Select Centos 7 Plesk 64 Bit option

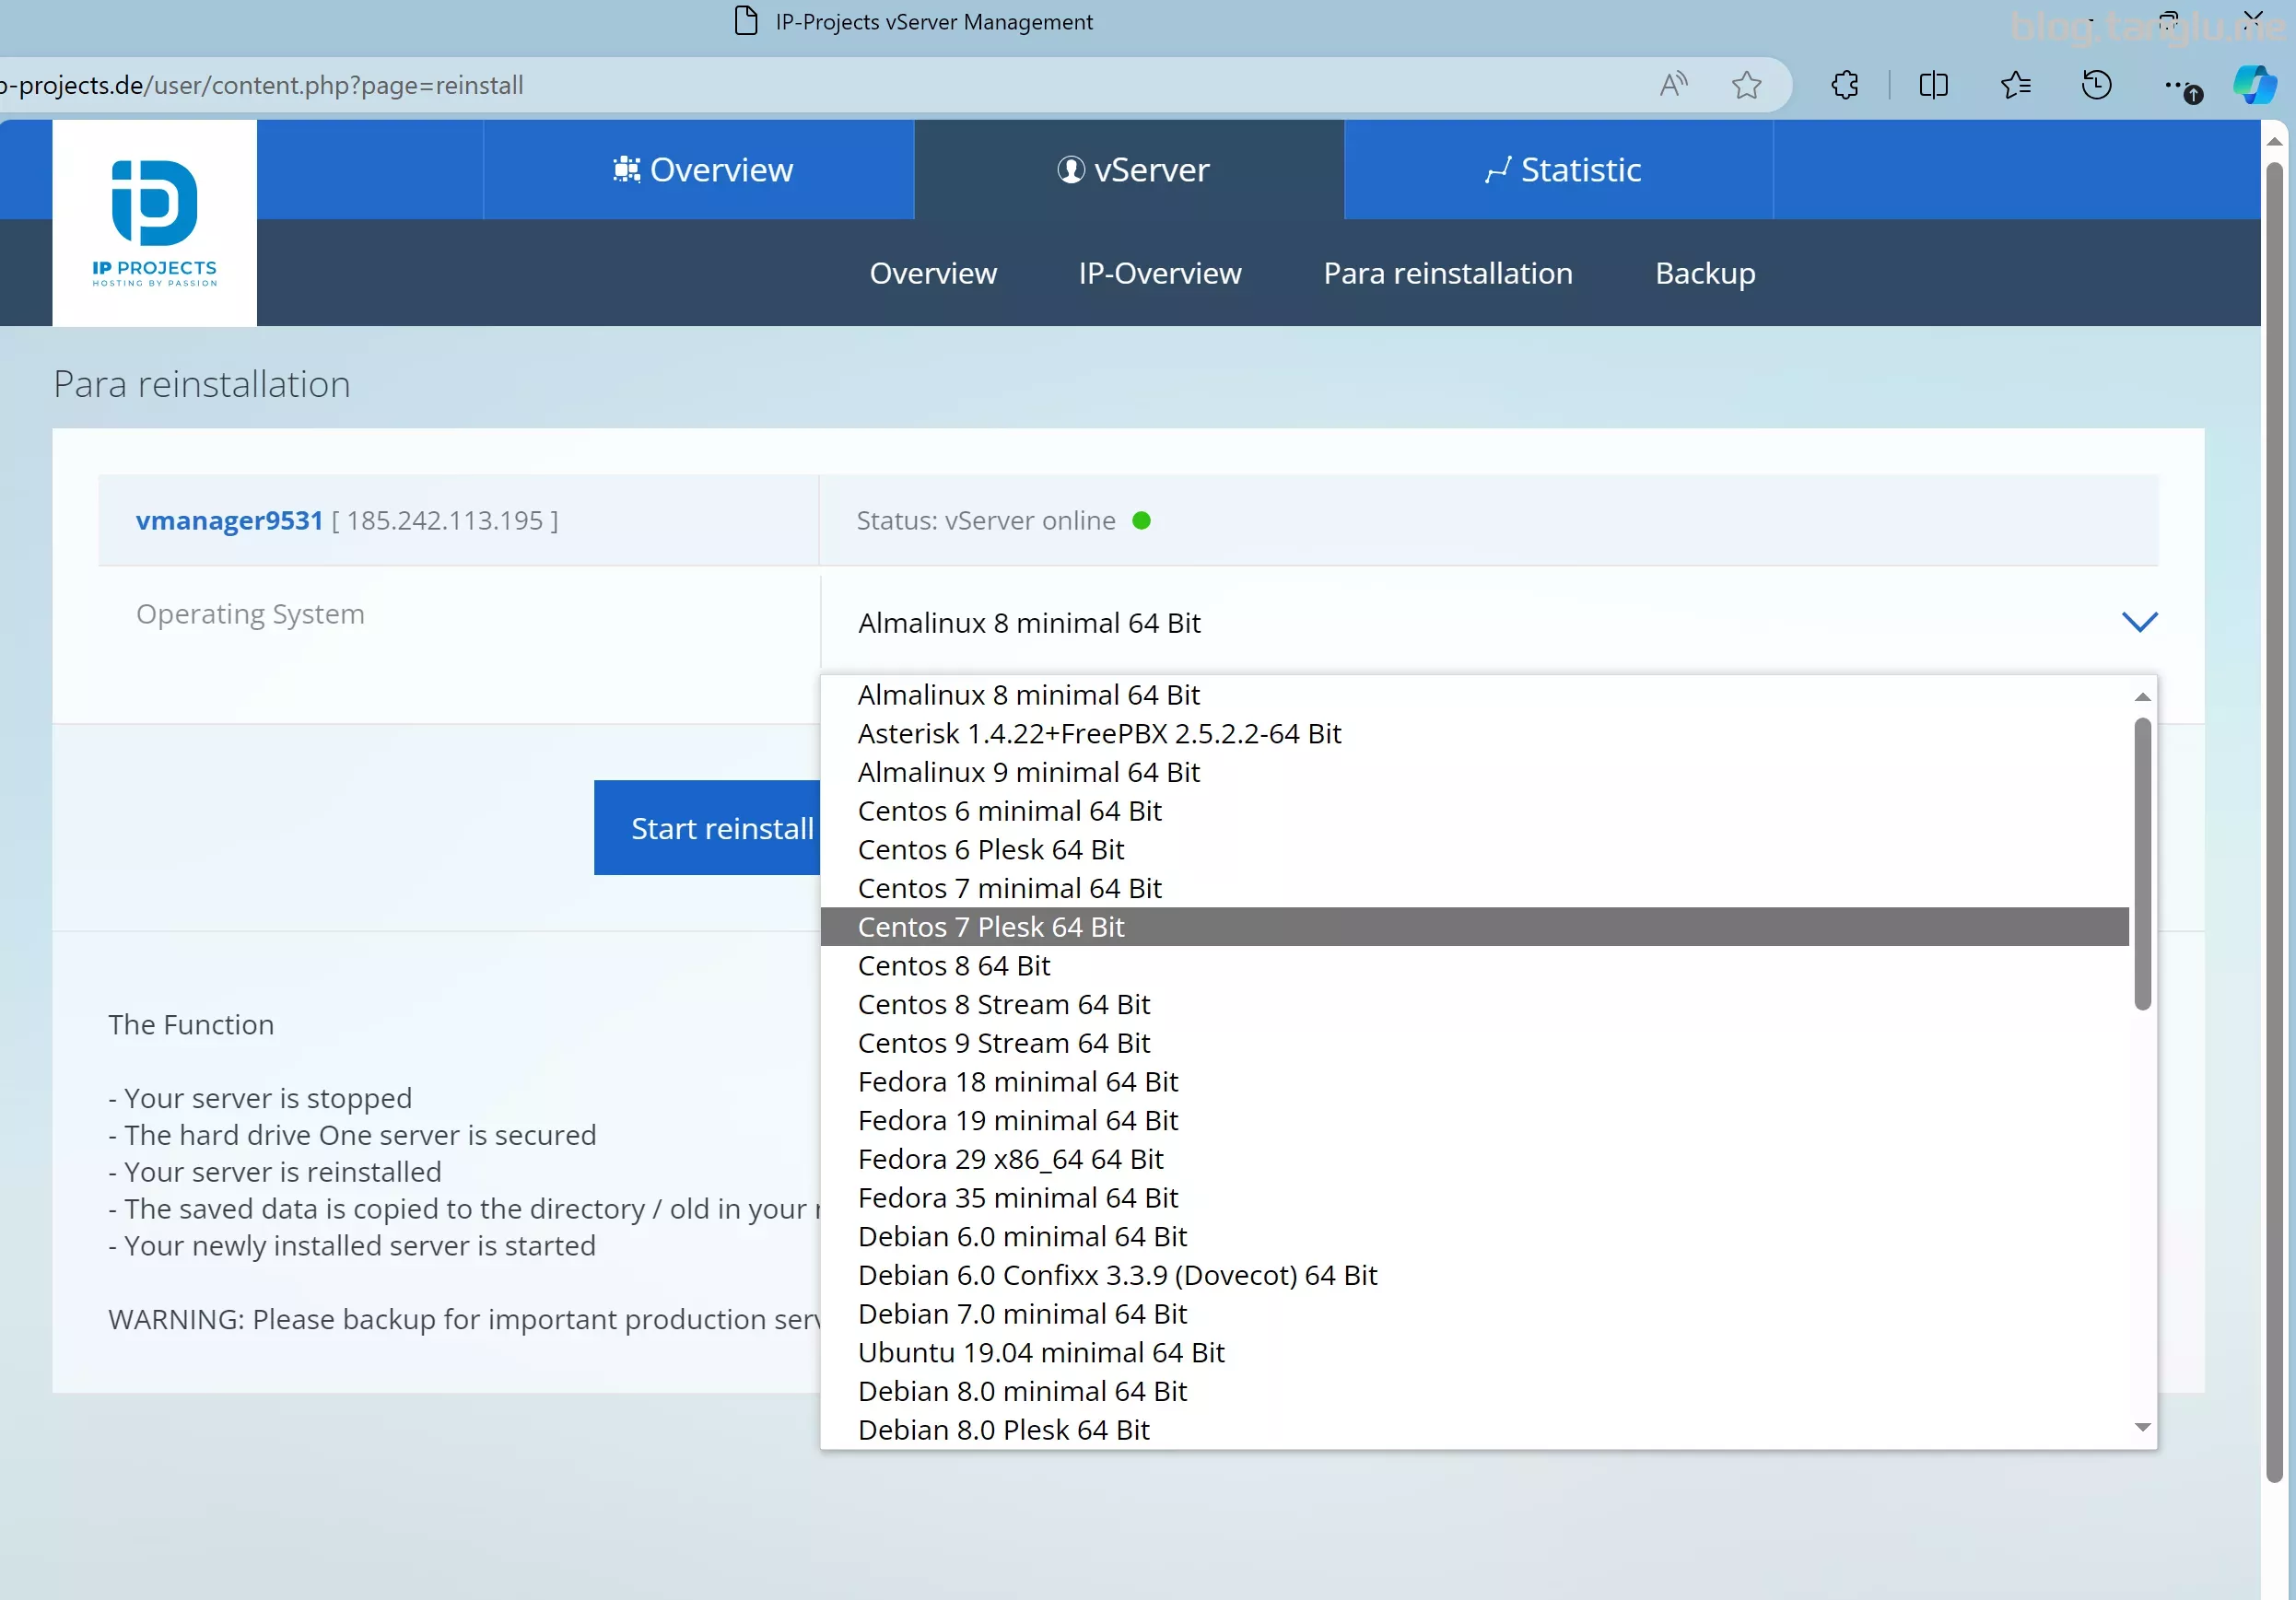click(990, 927)
